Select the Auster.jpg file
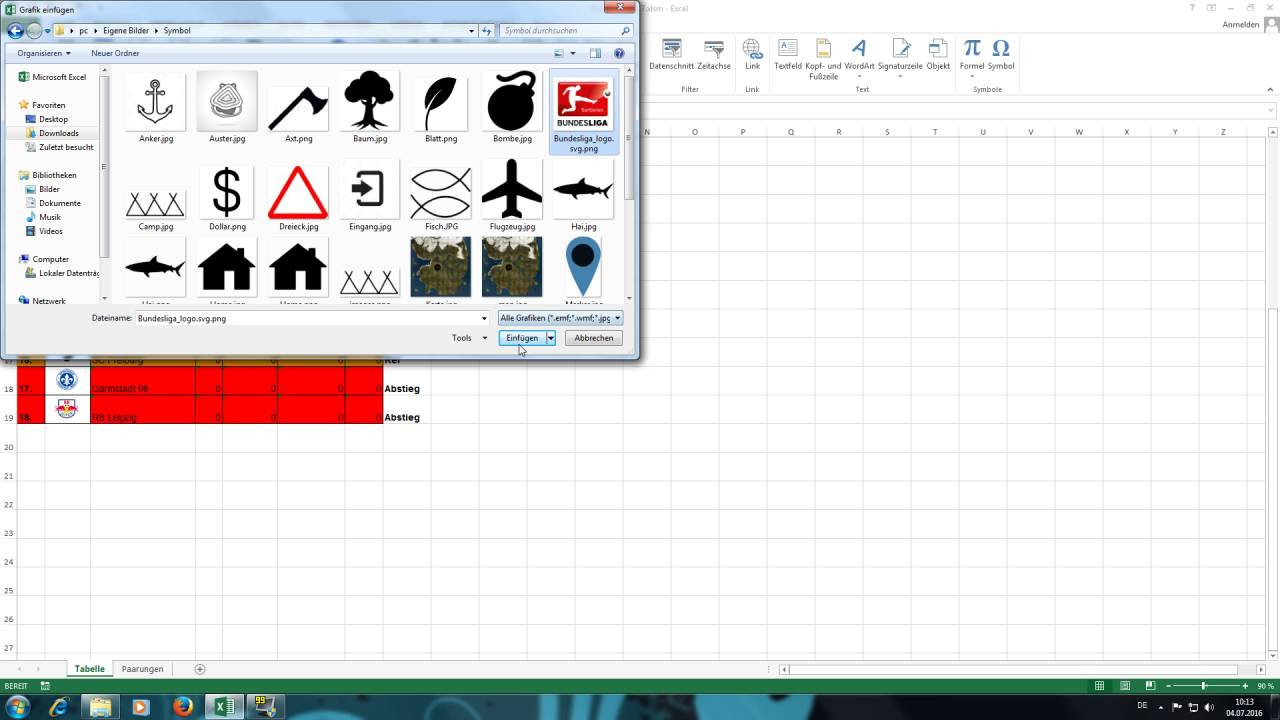1280x720 pixels. point(227,108)
